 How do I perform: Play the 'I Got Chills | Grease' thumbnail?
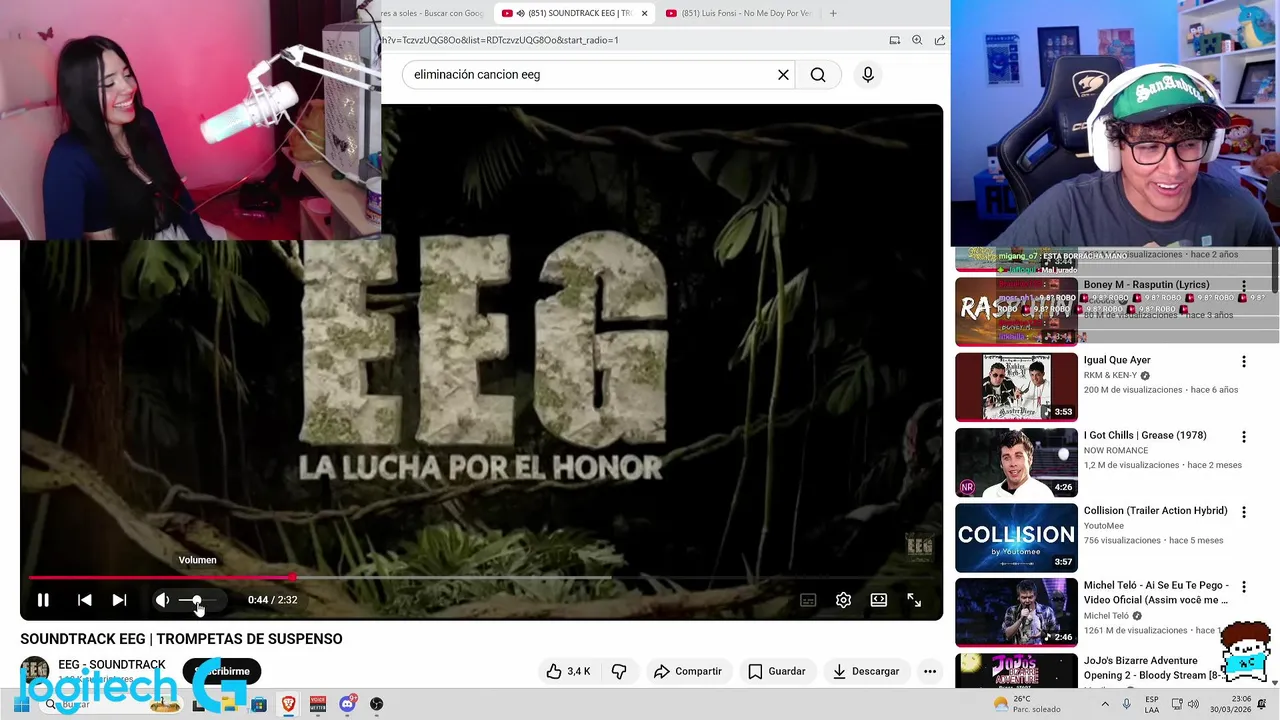point(1016,462)
